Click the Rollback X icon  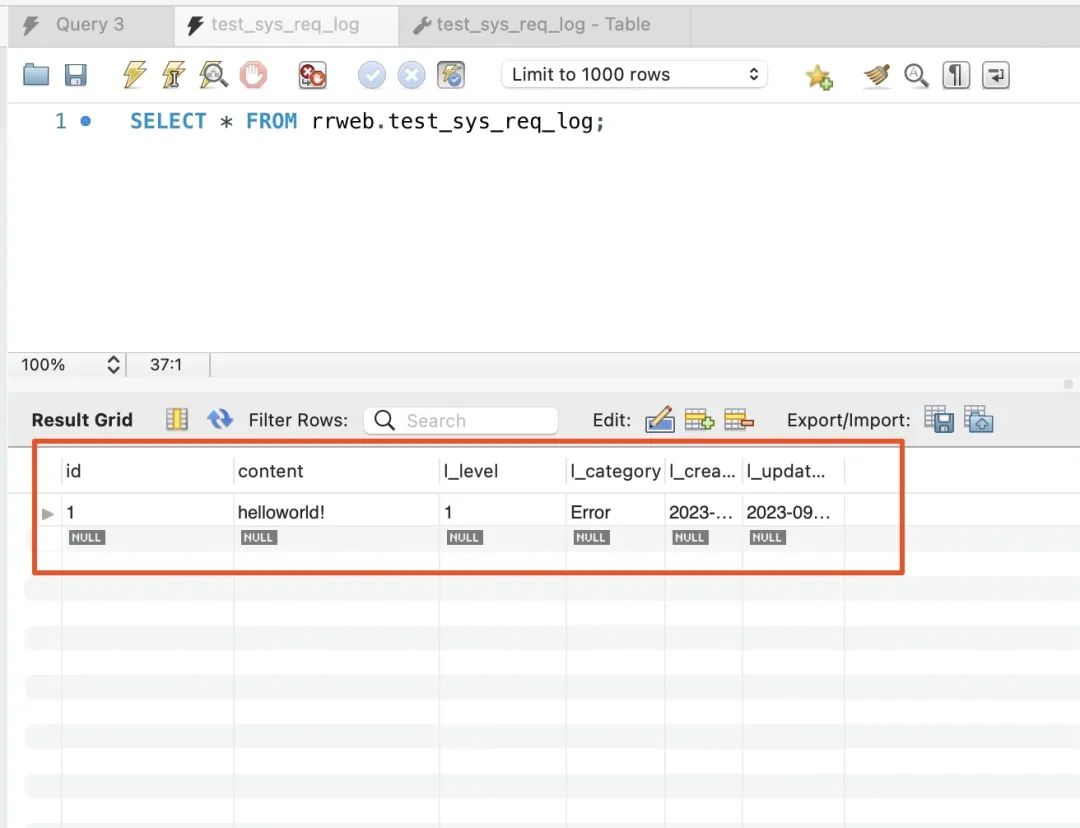(x=411, y=75)
